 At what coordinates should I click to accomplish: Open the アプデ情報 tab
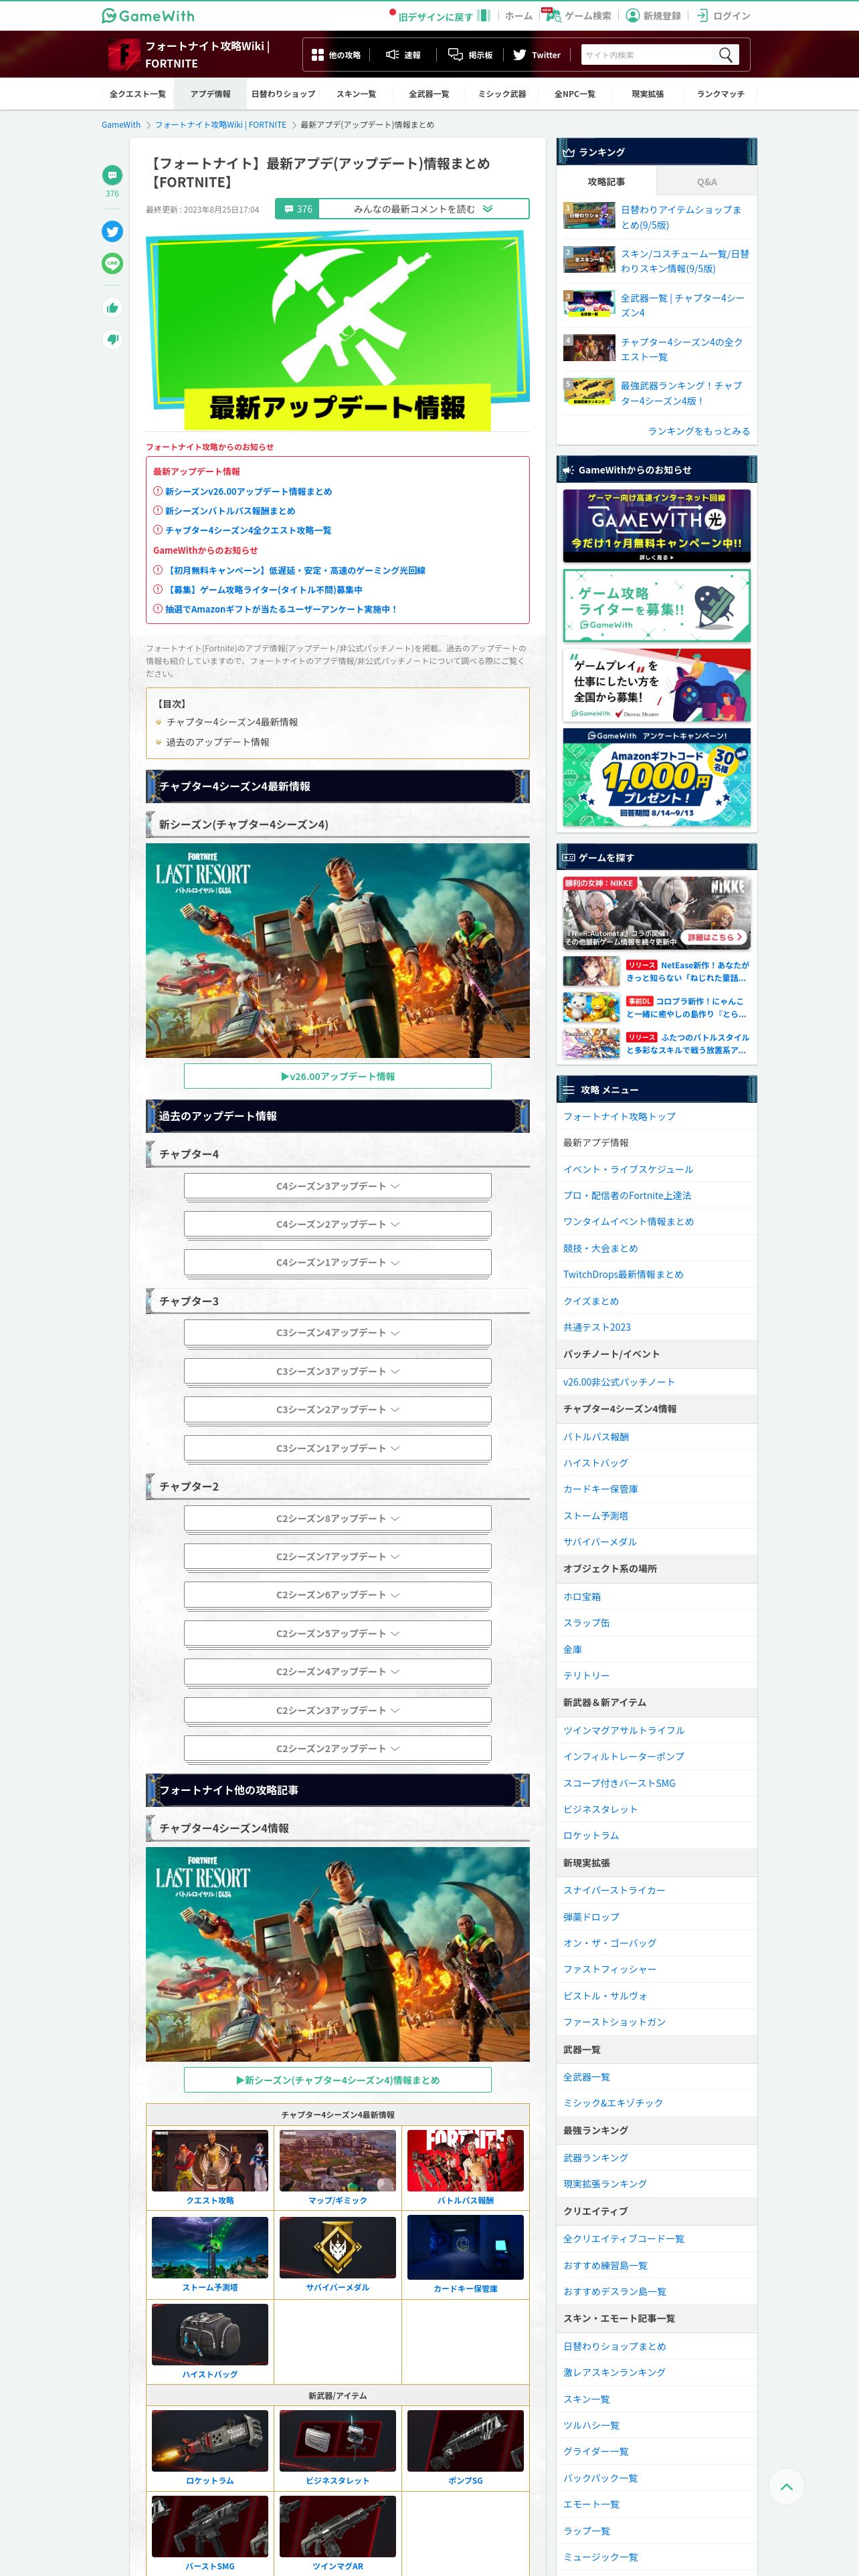point(210,94)
